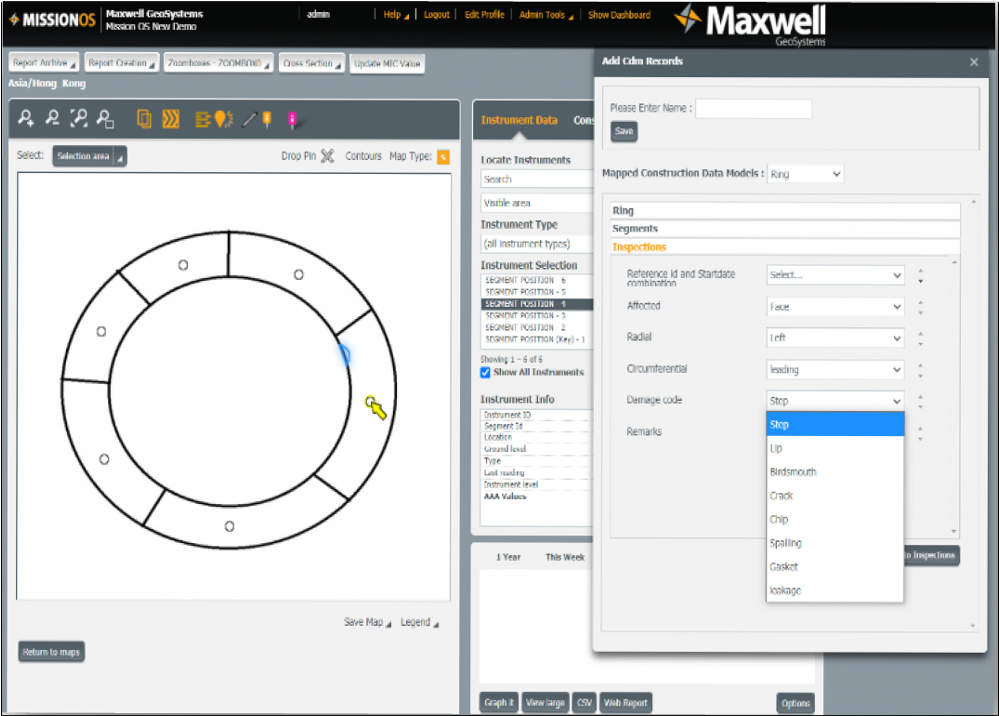Screen dimensions: 999x716
Task: Click the Update MIC Value button
Action: (x=387, y=63)
